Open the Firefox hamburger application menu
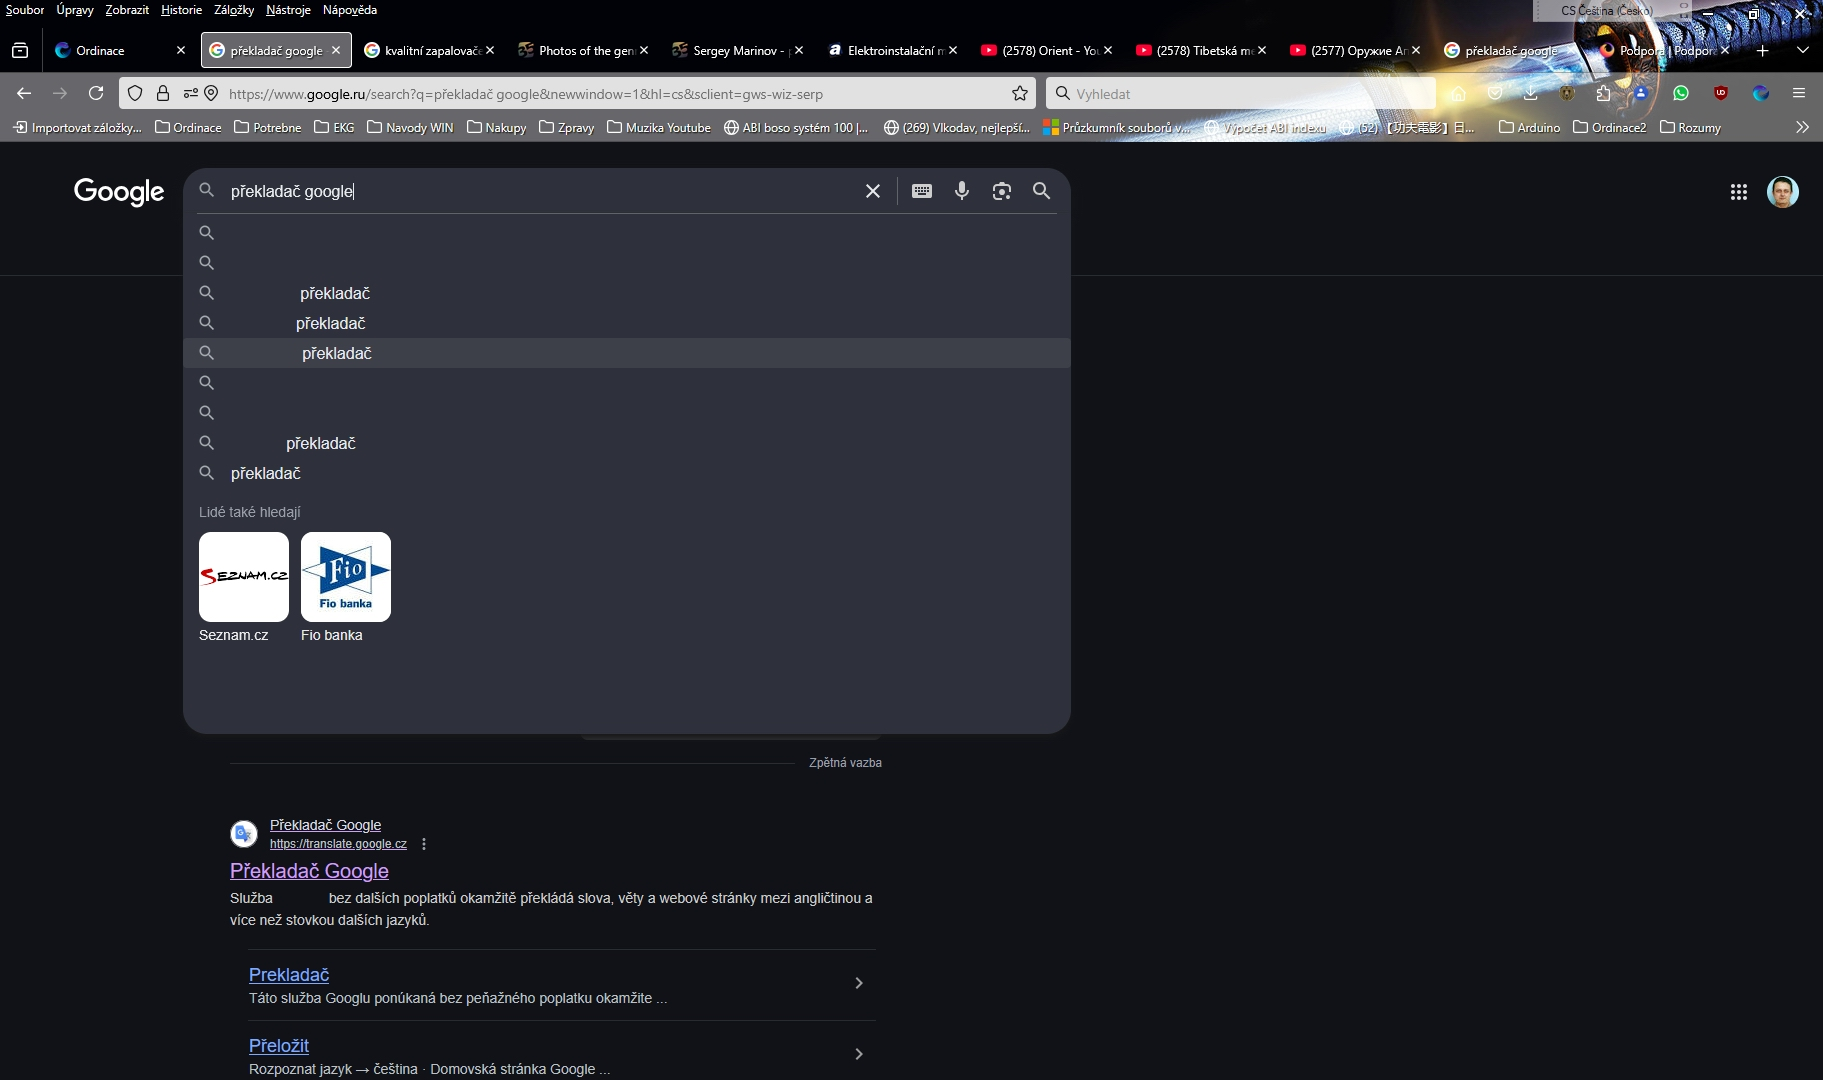 click(x=1799, y=93)
